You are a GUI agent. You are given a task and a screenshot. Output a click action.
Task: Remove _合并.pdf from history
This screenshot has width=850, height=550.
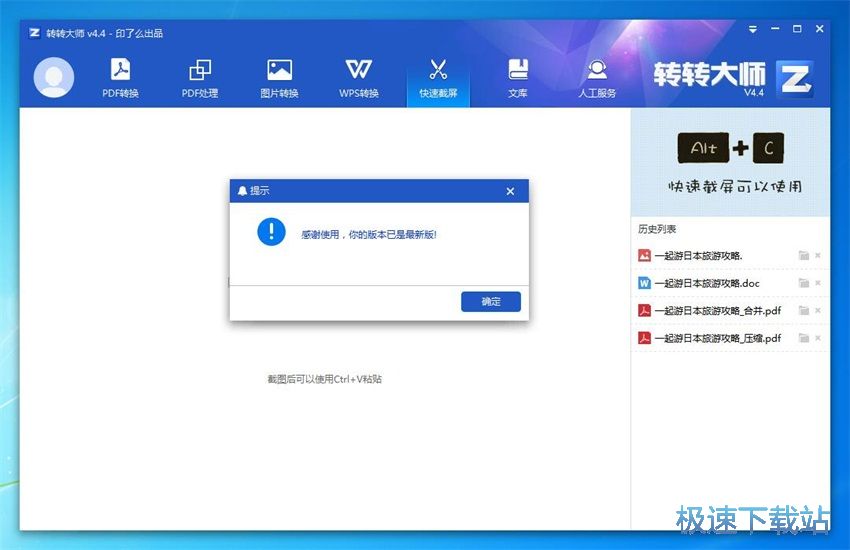pyautogui.click(x=818, y=310)
